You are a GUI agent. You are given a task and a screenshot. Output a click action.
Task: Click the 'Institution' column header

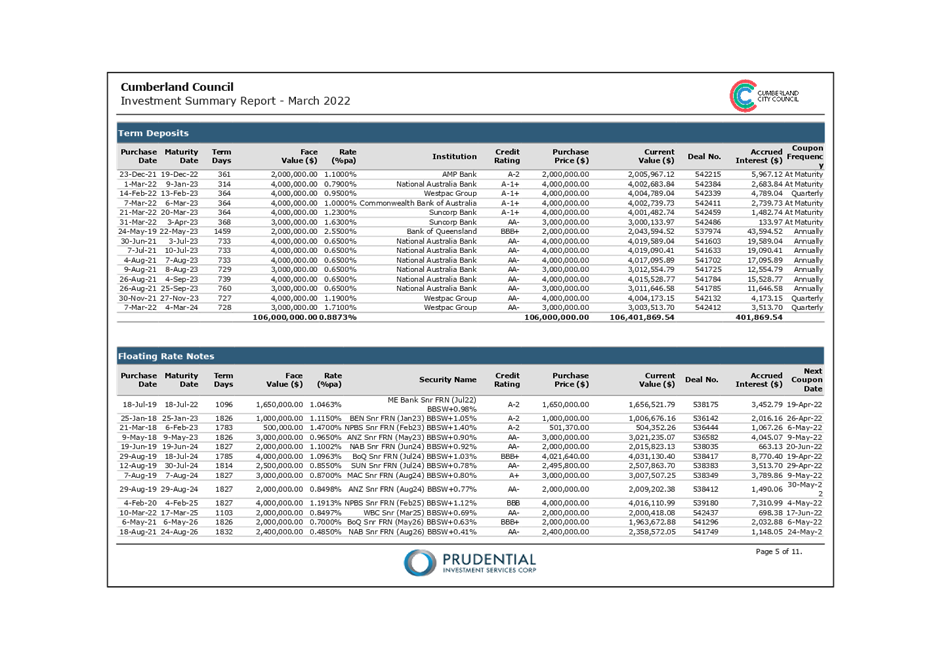tap(454, 157)
